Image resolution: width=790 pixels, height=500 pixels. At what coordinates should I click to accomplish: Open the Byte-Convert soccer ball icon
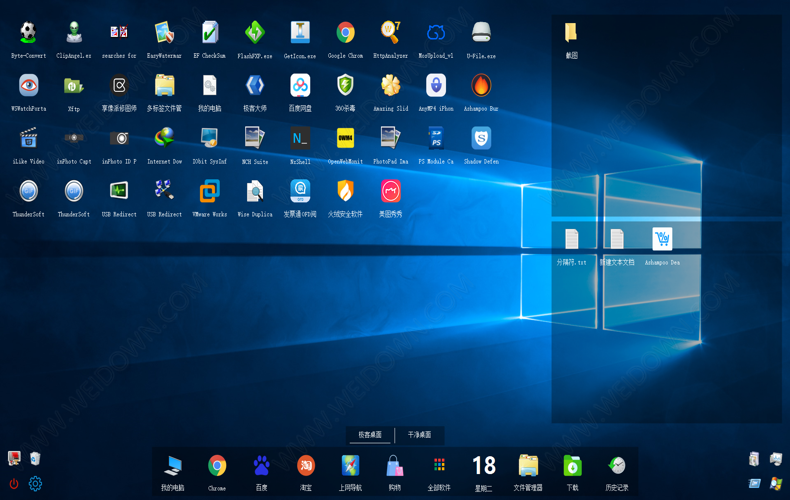pos(28,33)
